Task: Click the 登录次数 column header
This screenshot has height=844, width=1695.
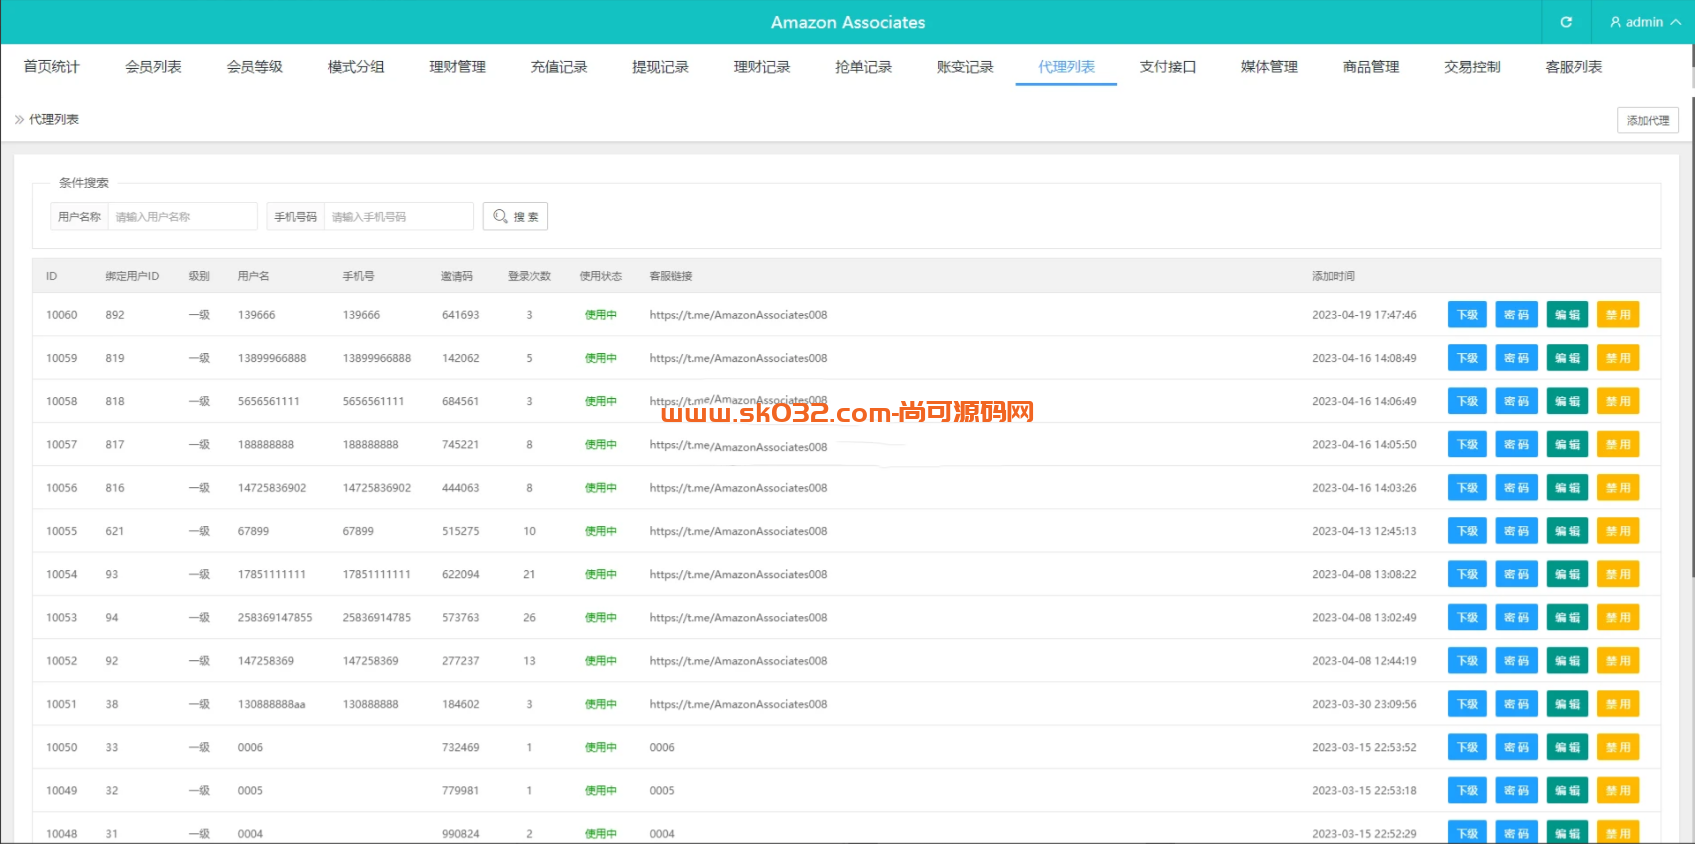Action: coord(529,276)
